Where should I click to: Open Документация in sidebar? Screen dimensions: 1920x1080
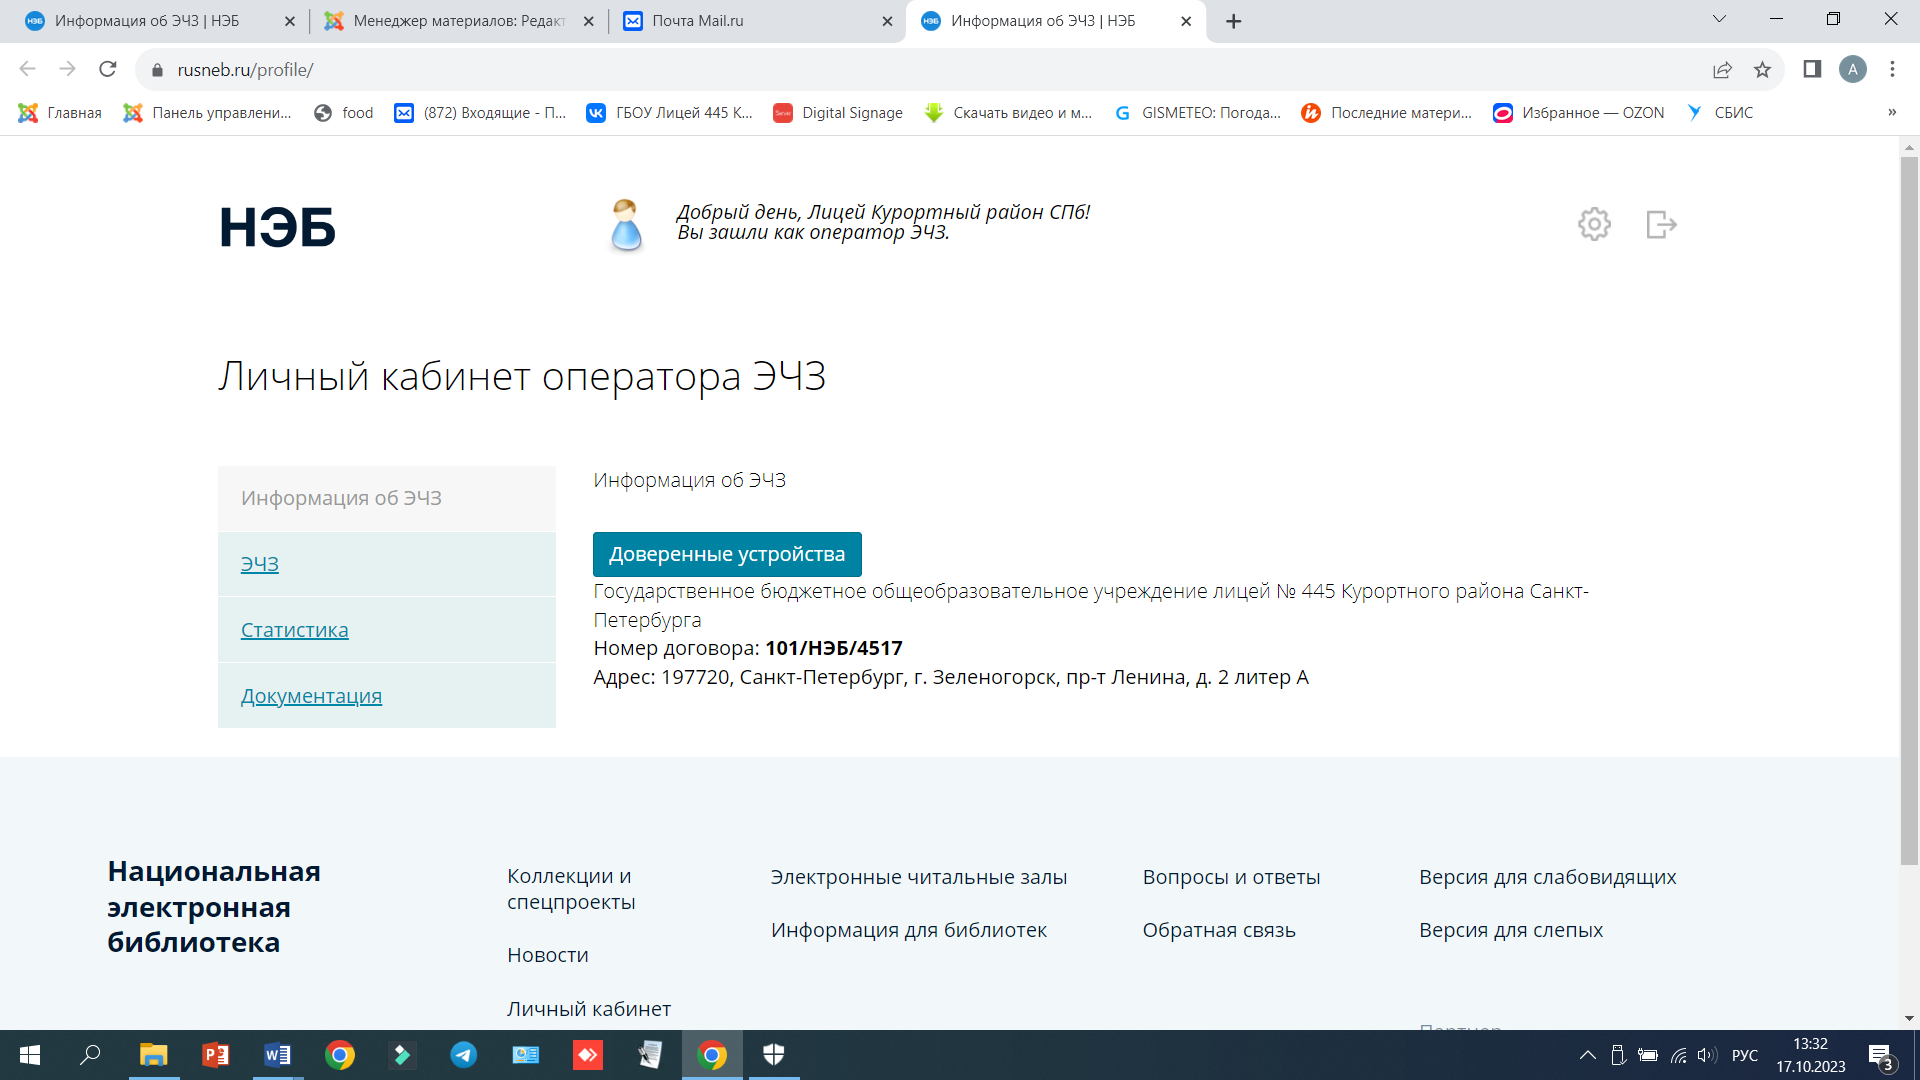click(311, 696)
